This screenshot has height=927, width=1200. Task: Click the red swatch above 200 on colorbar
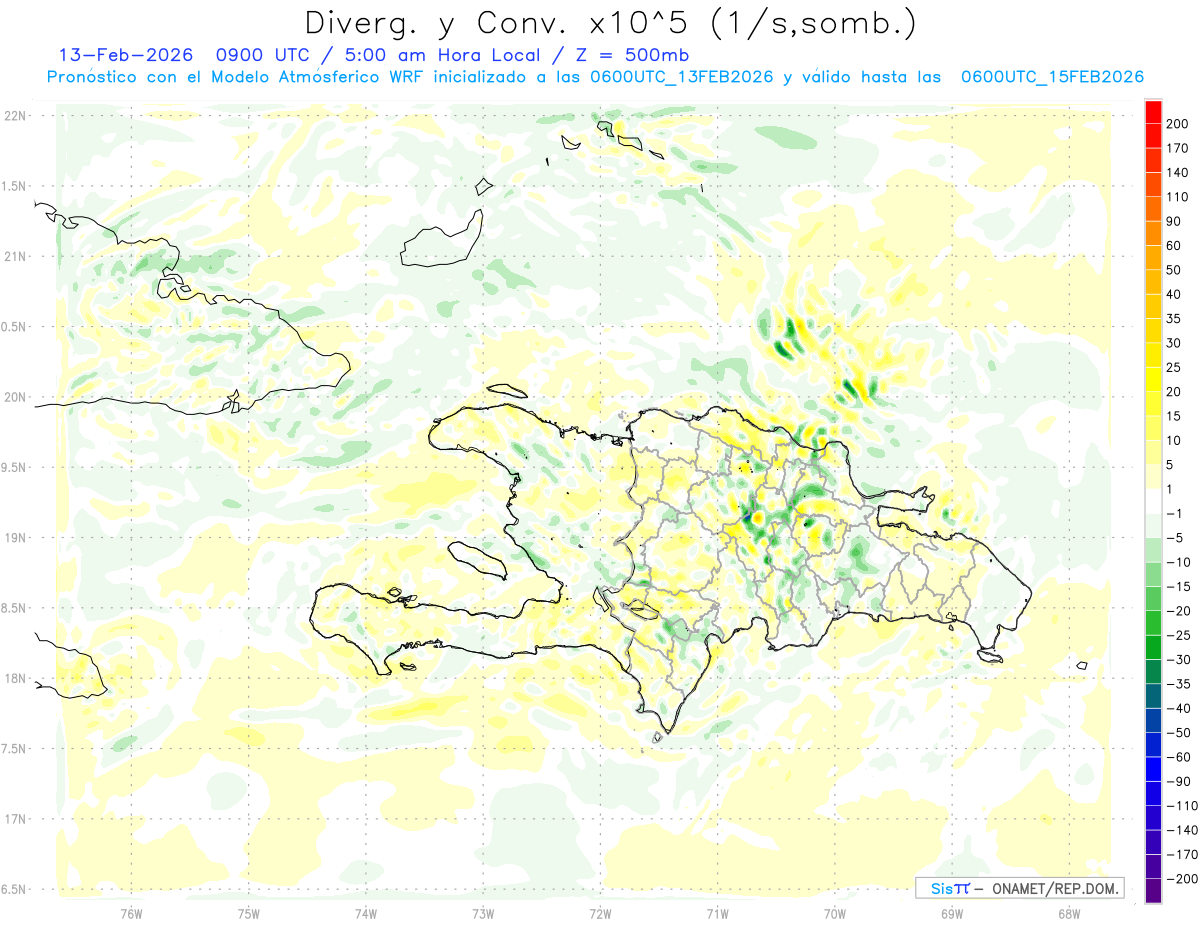(x=1153, y=111)
